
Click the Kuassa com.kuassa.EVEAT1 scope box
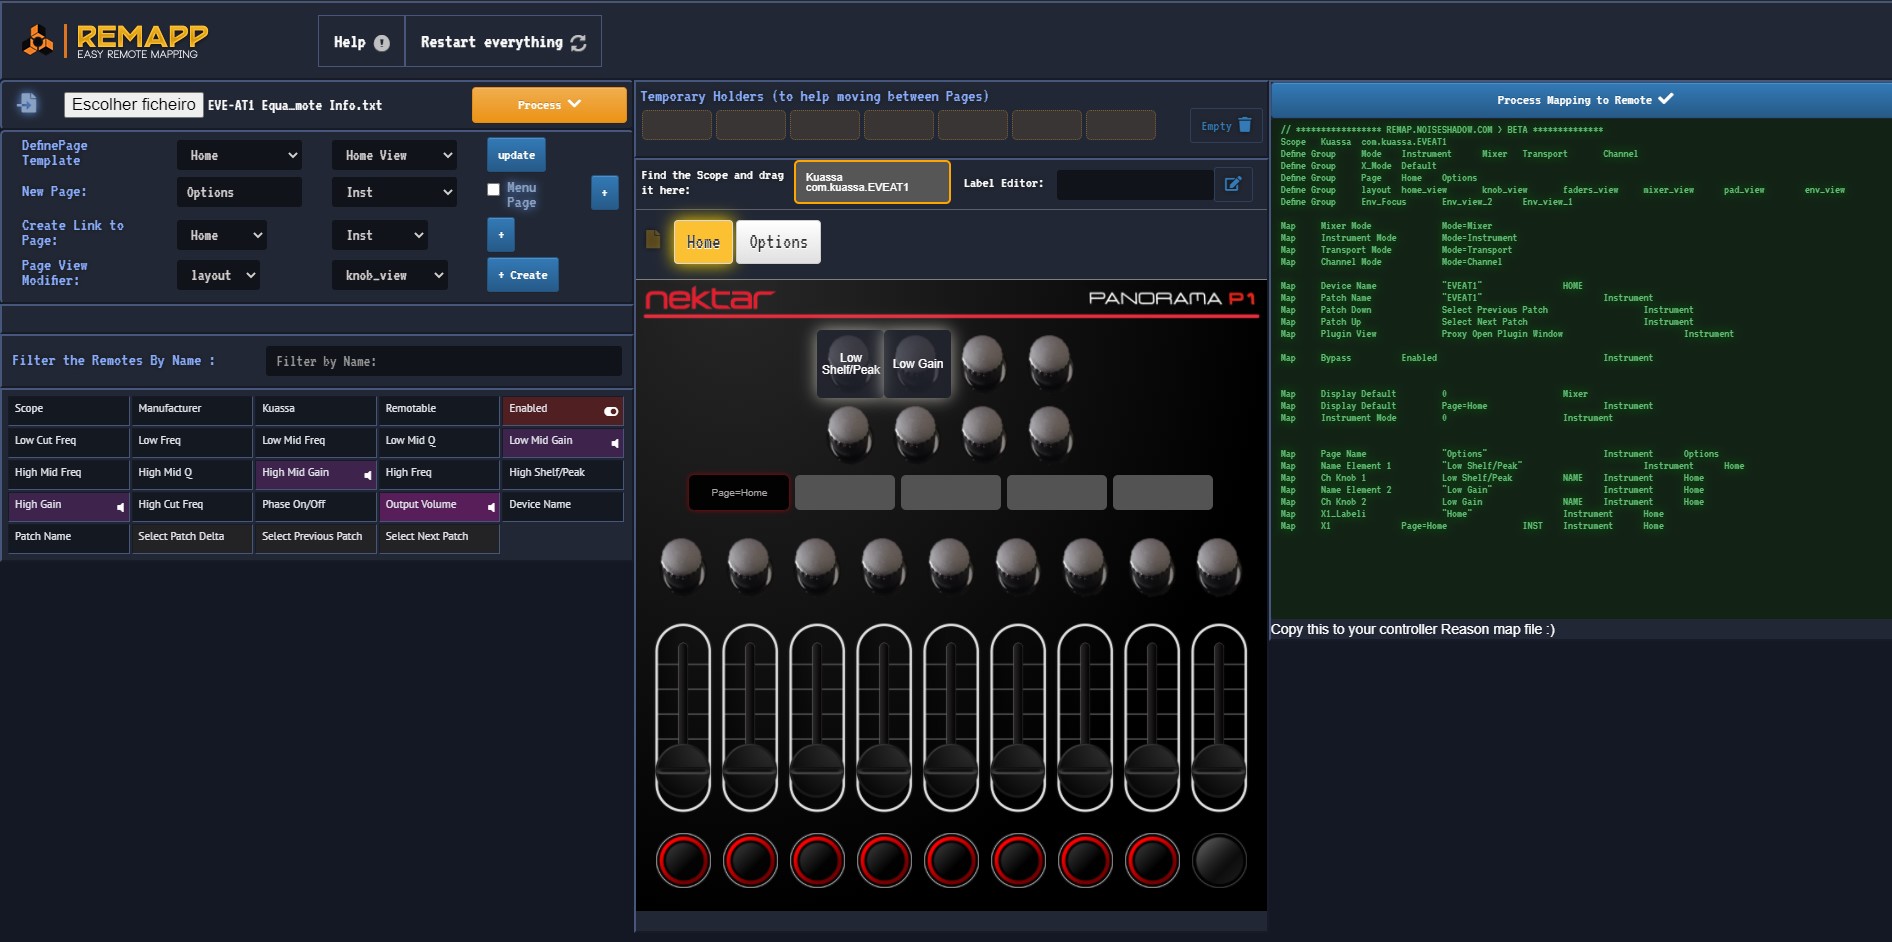872,182
